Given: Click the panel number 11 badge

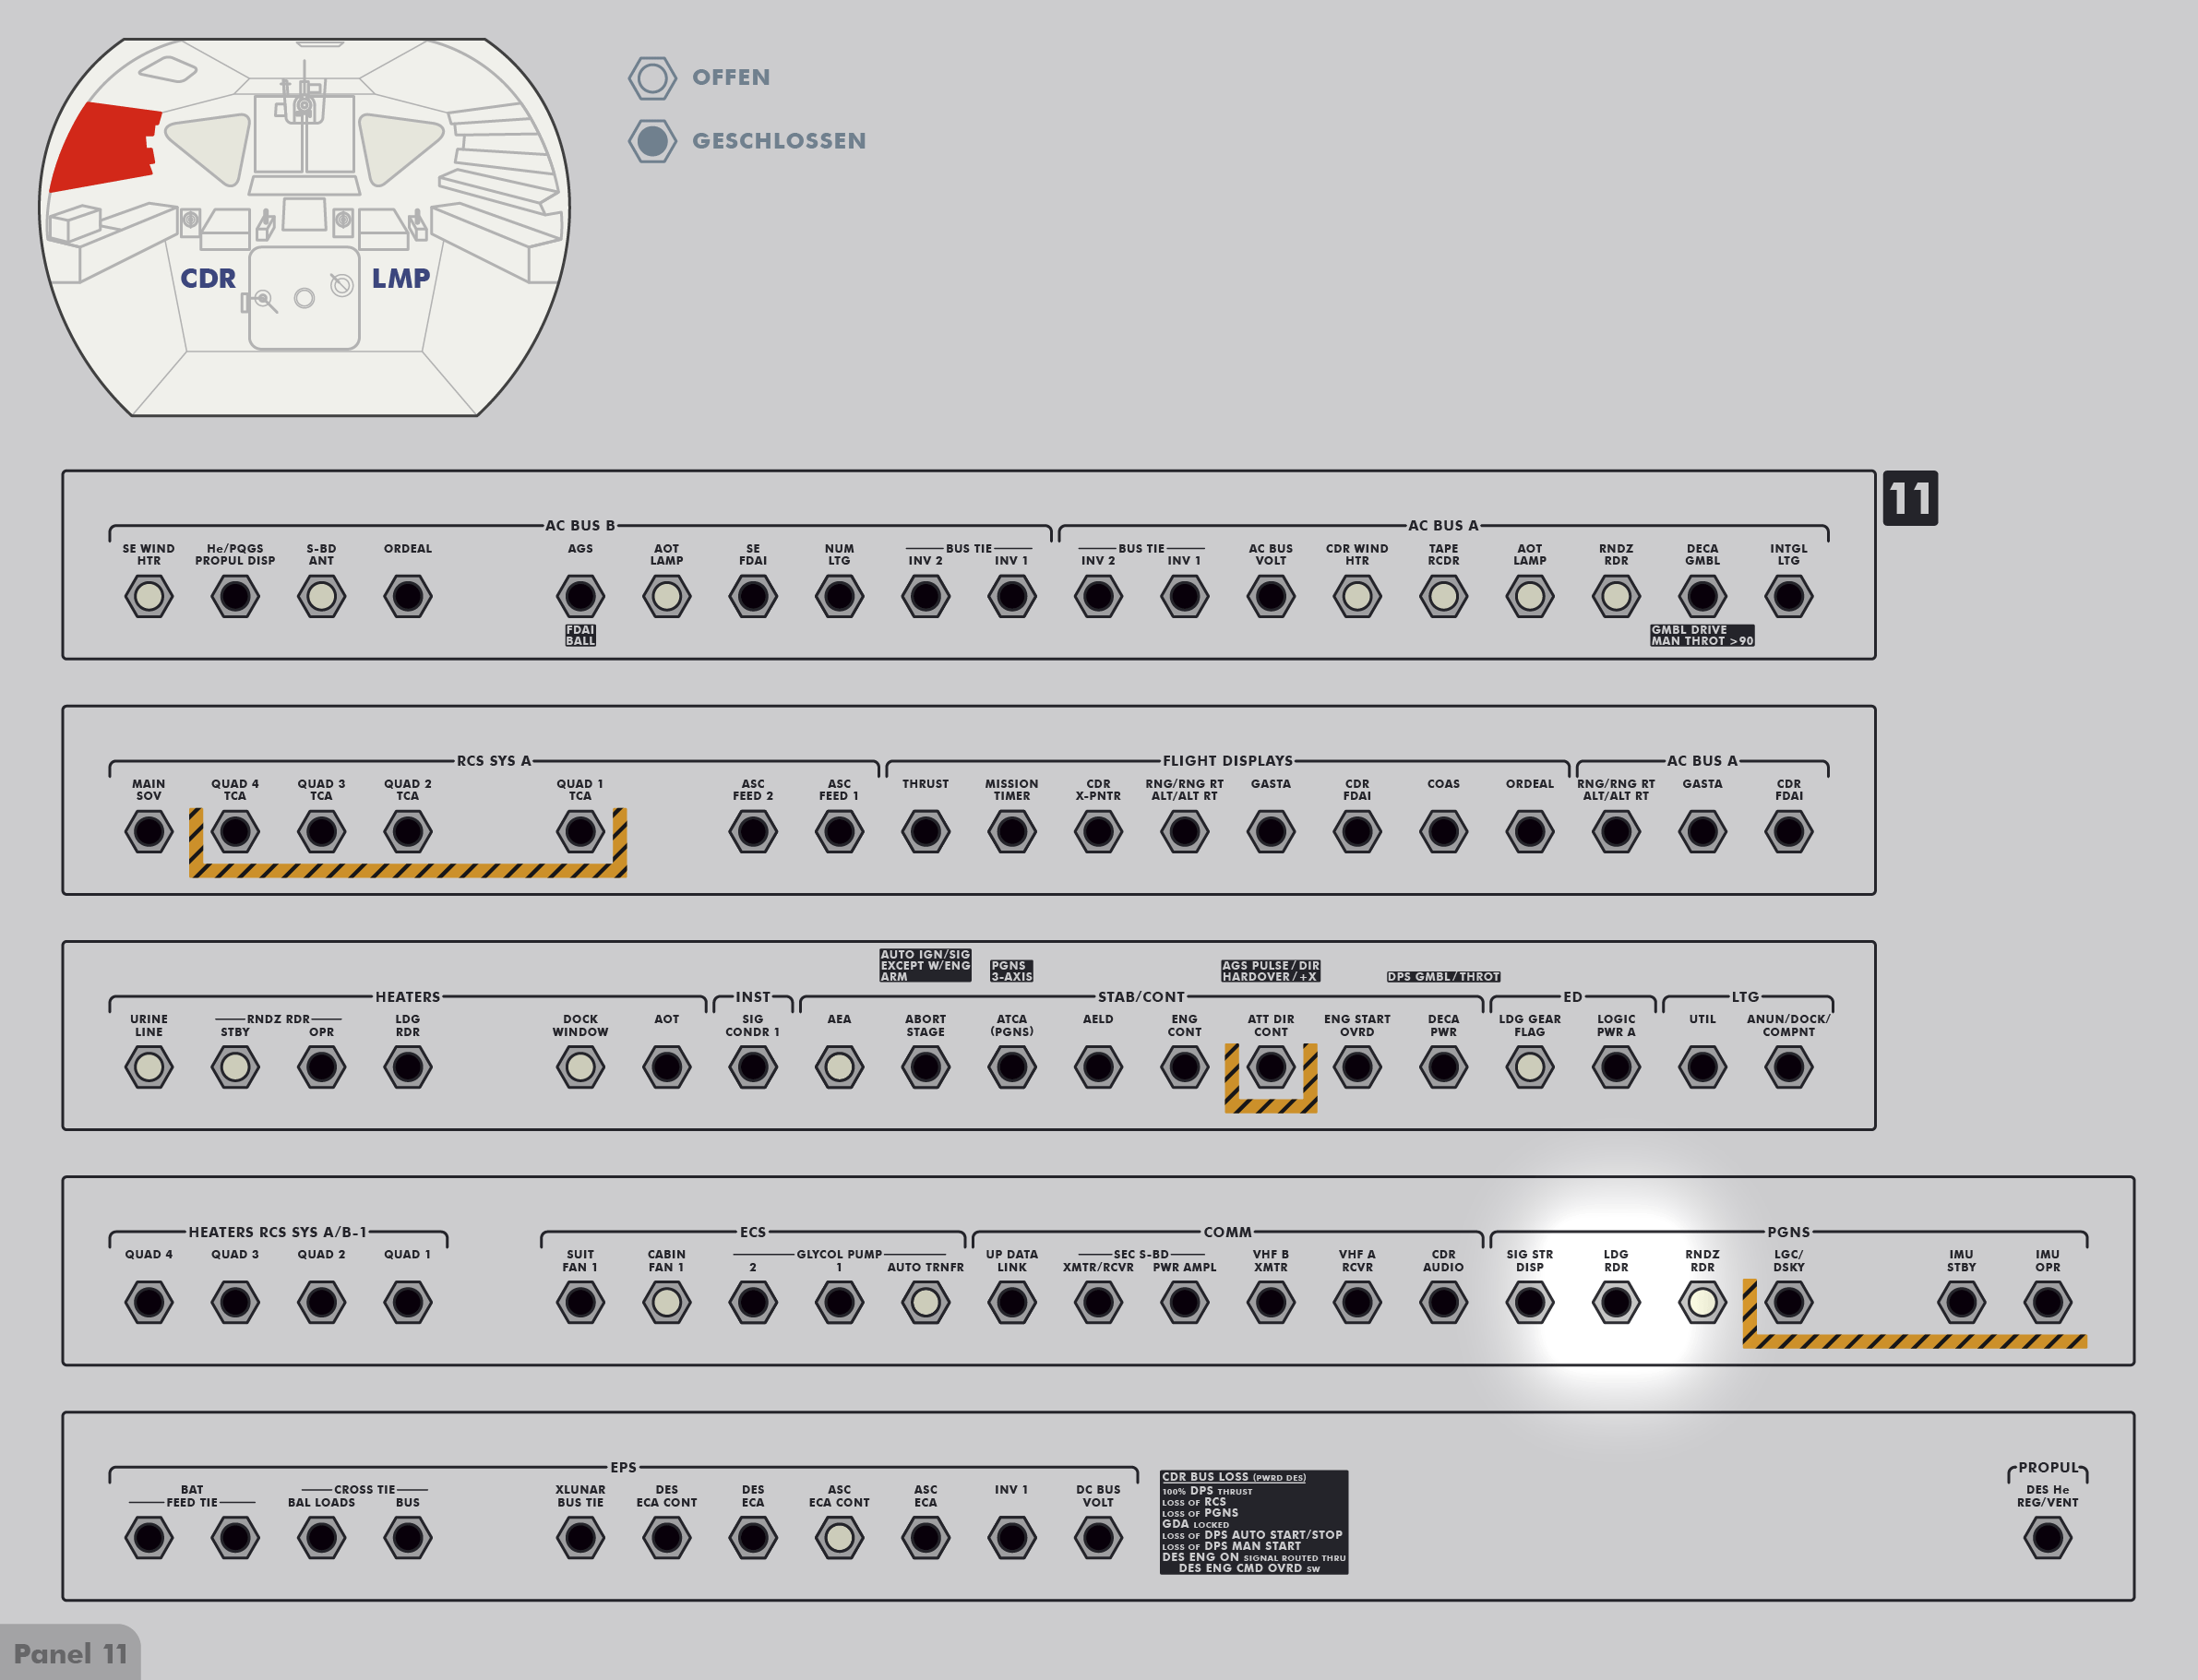Looking at the screenshot, I should [1909, 498].
